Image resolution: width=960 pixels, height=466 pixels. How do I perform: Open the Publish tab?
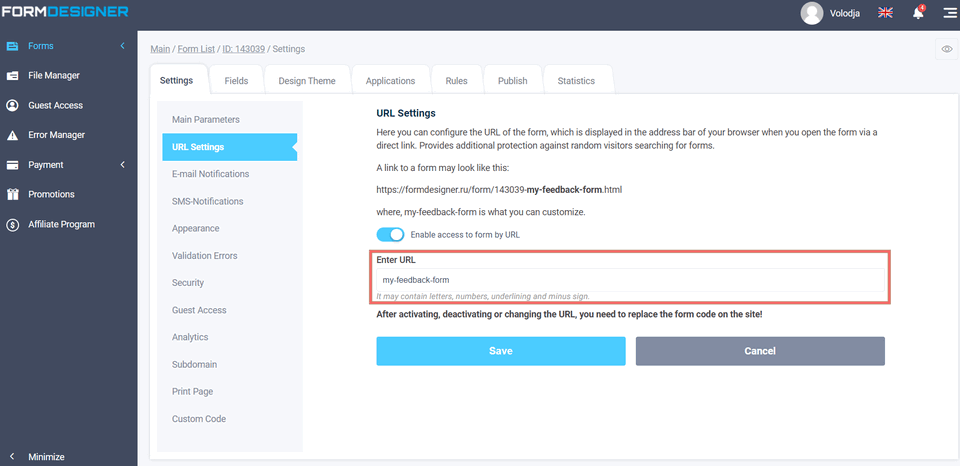click(x=512, y=81)
